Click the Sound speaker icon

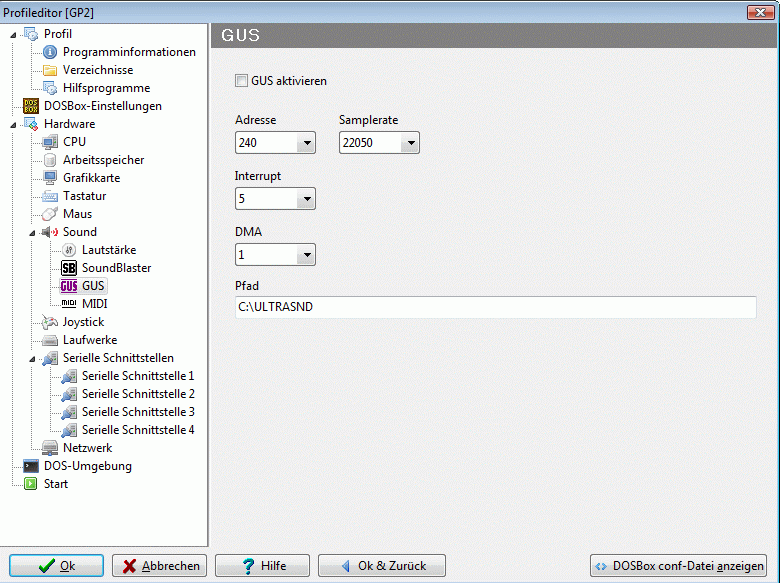[x=50, y=232]
